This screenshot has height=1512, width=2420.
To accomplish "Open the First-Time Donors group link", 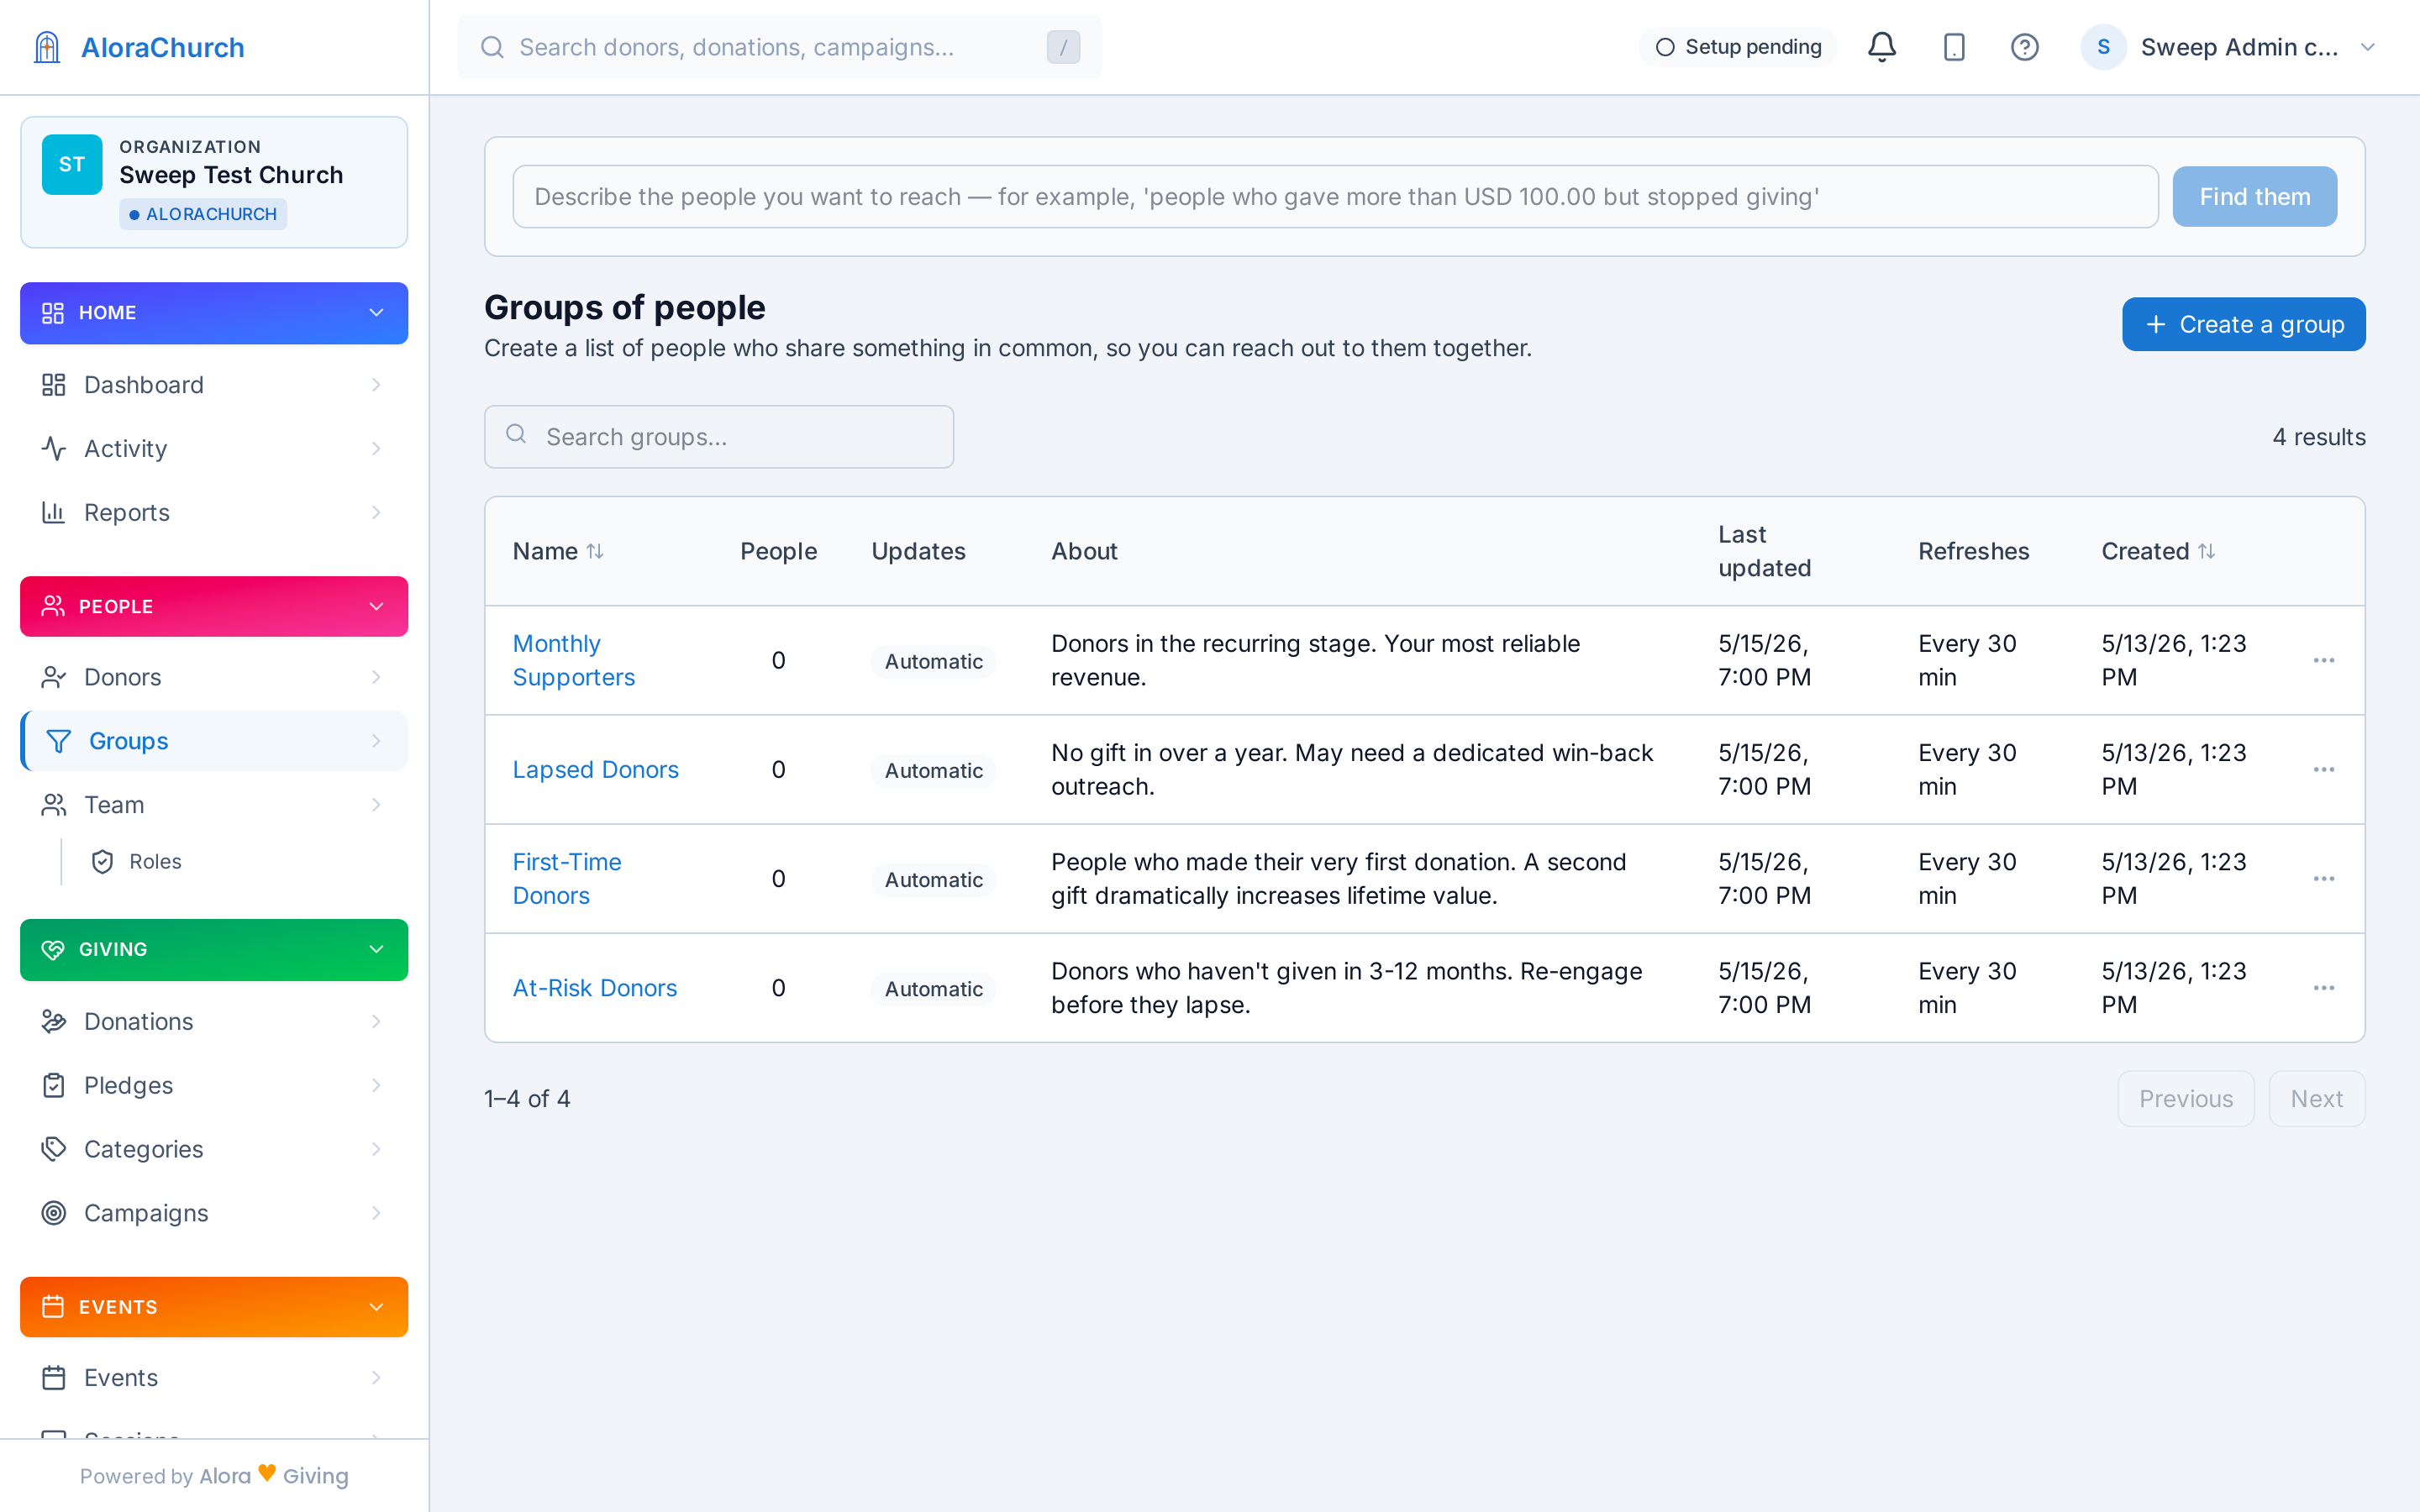I will [x=567, y=878].
